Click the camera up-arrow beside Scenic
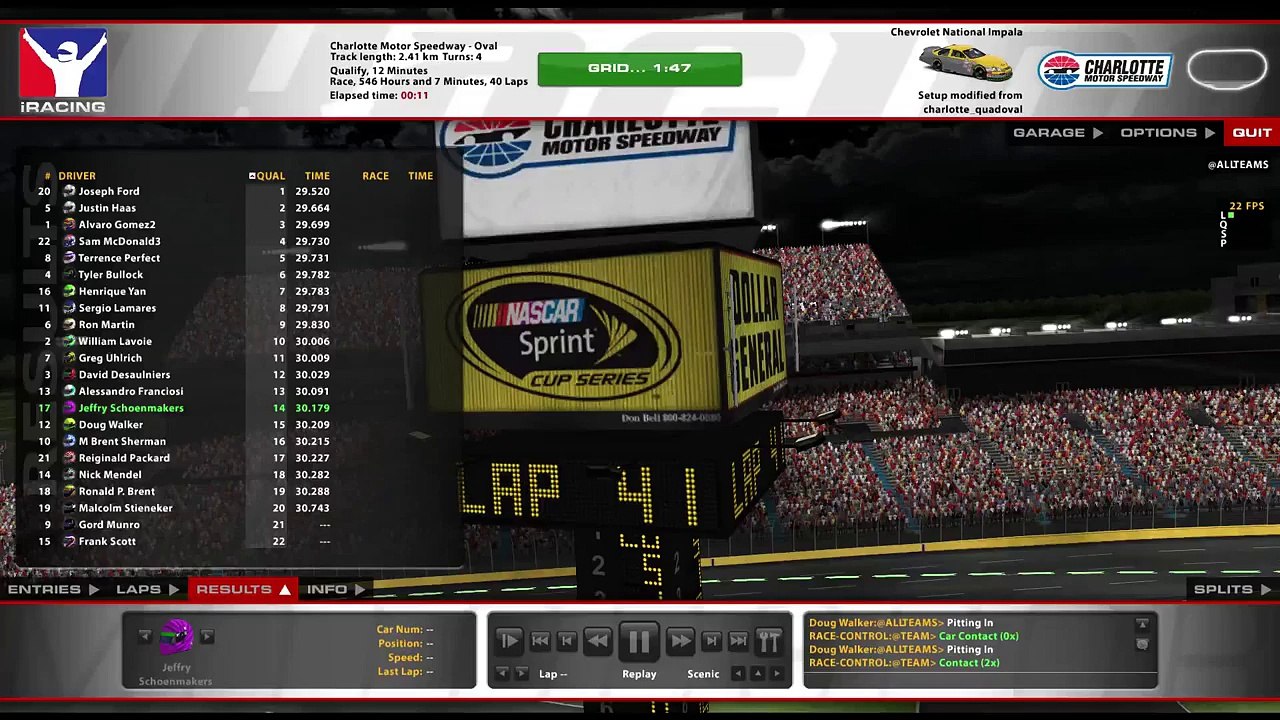Viewport: 1280px width, 720px height. 757,673
